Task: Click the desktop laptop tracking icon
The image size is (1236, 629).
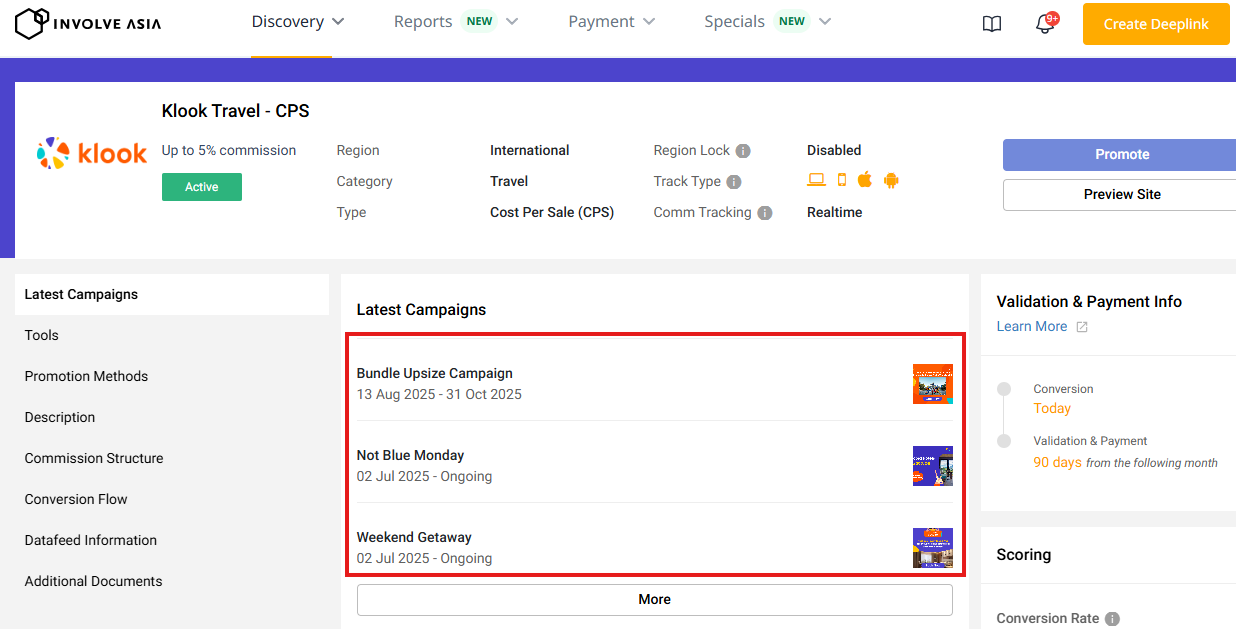Action: click(817, 180)
